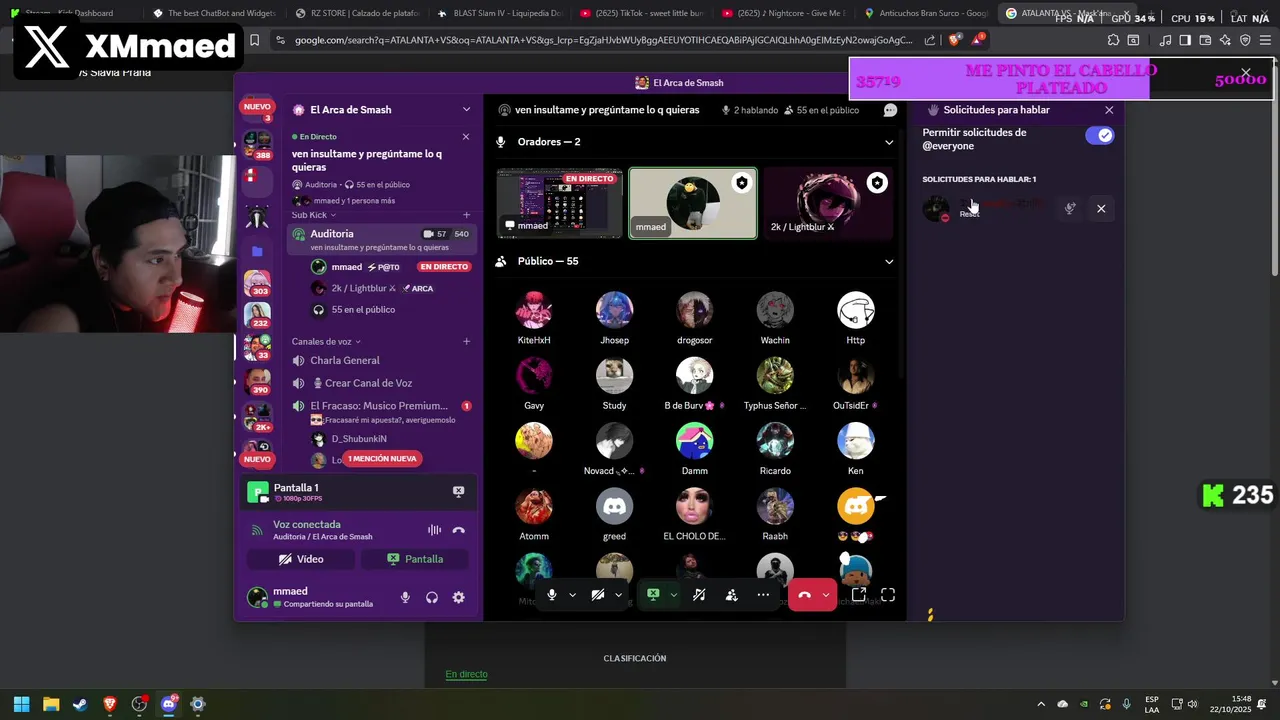Open disconnect options arrow beside hang up
Screen dimensions: 1280x720
click(x=825, y=594)
